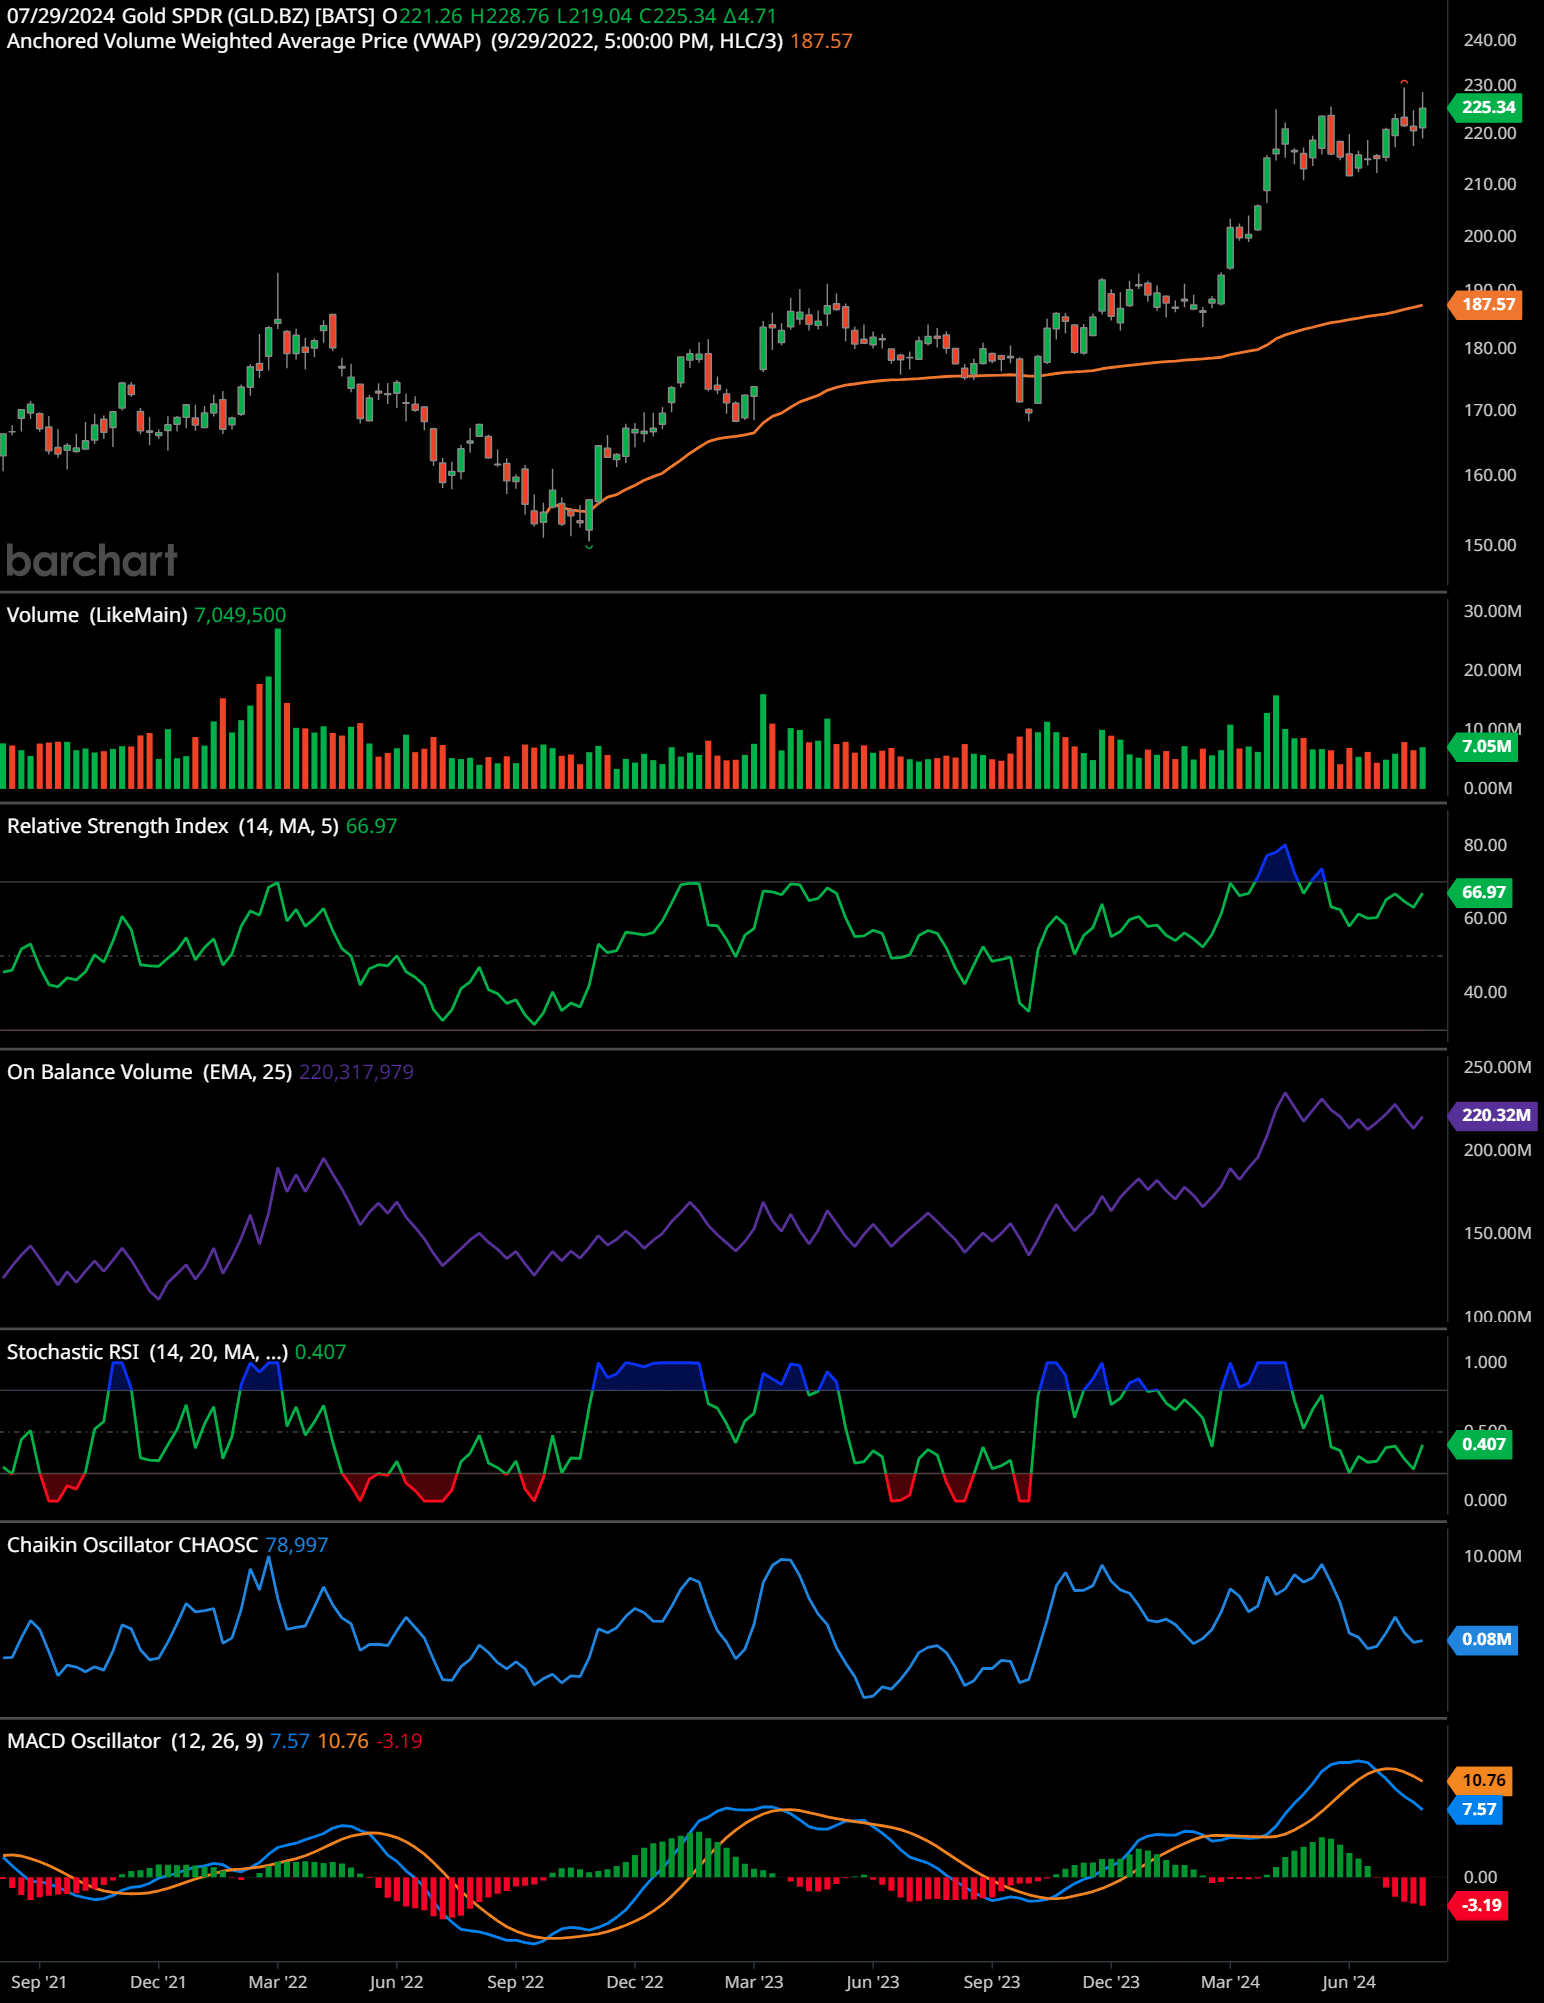Click the Sep '22 date axis label

(x=515, y=1982)
